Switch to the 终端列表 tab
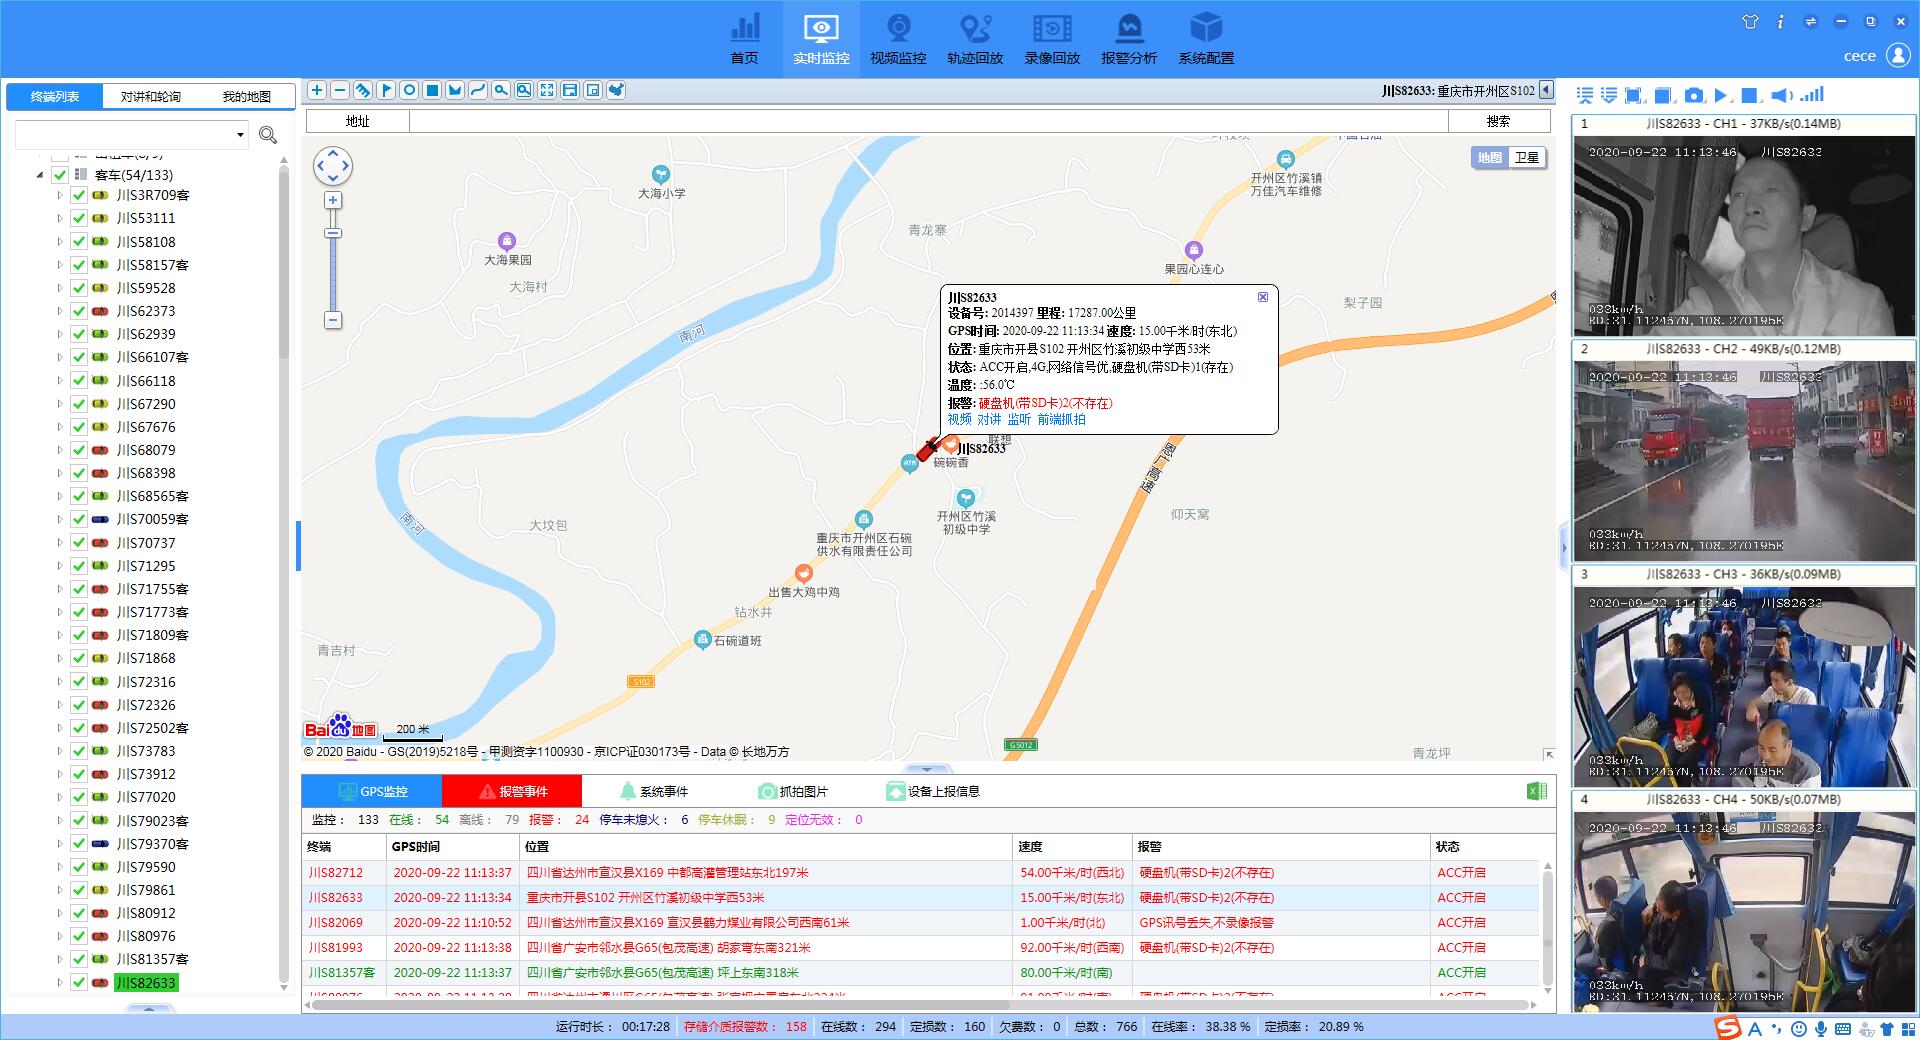Viewport: 1920px width, 1040px height. coord(55,97)
